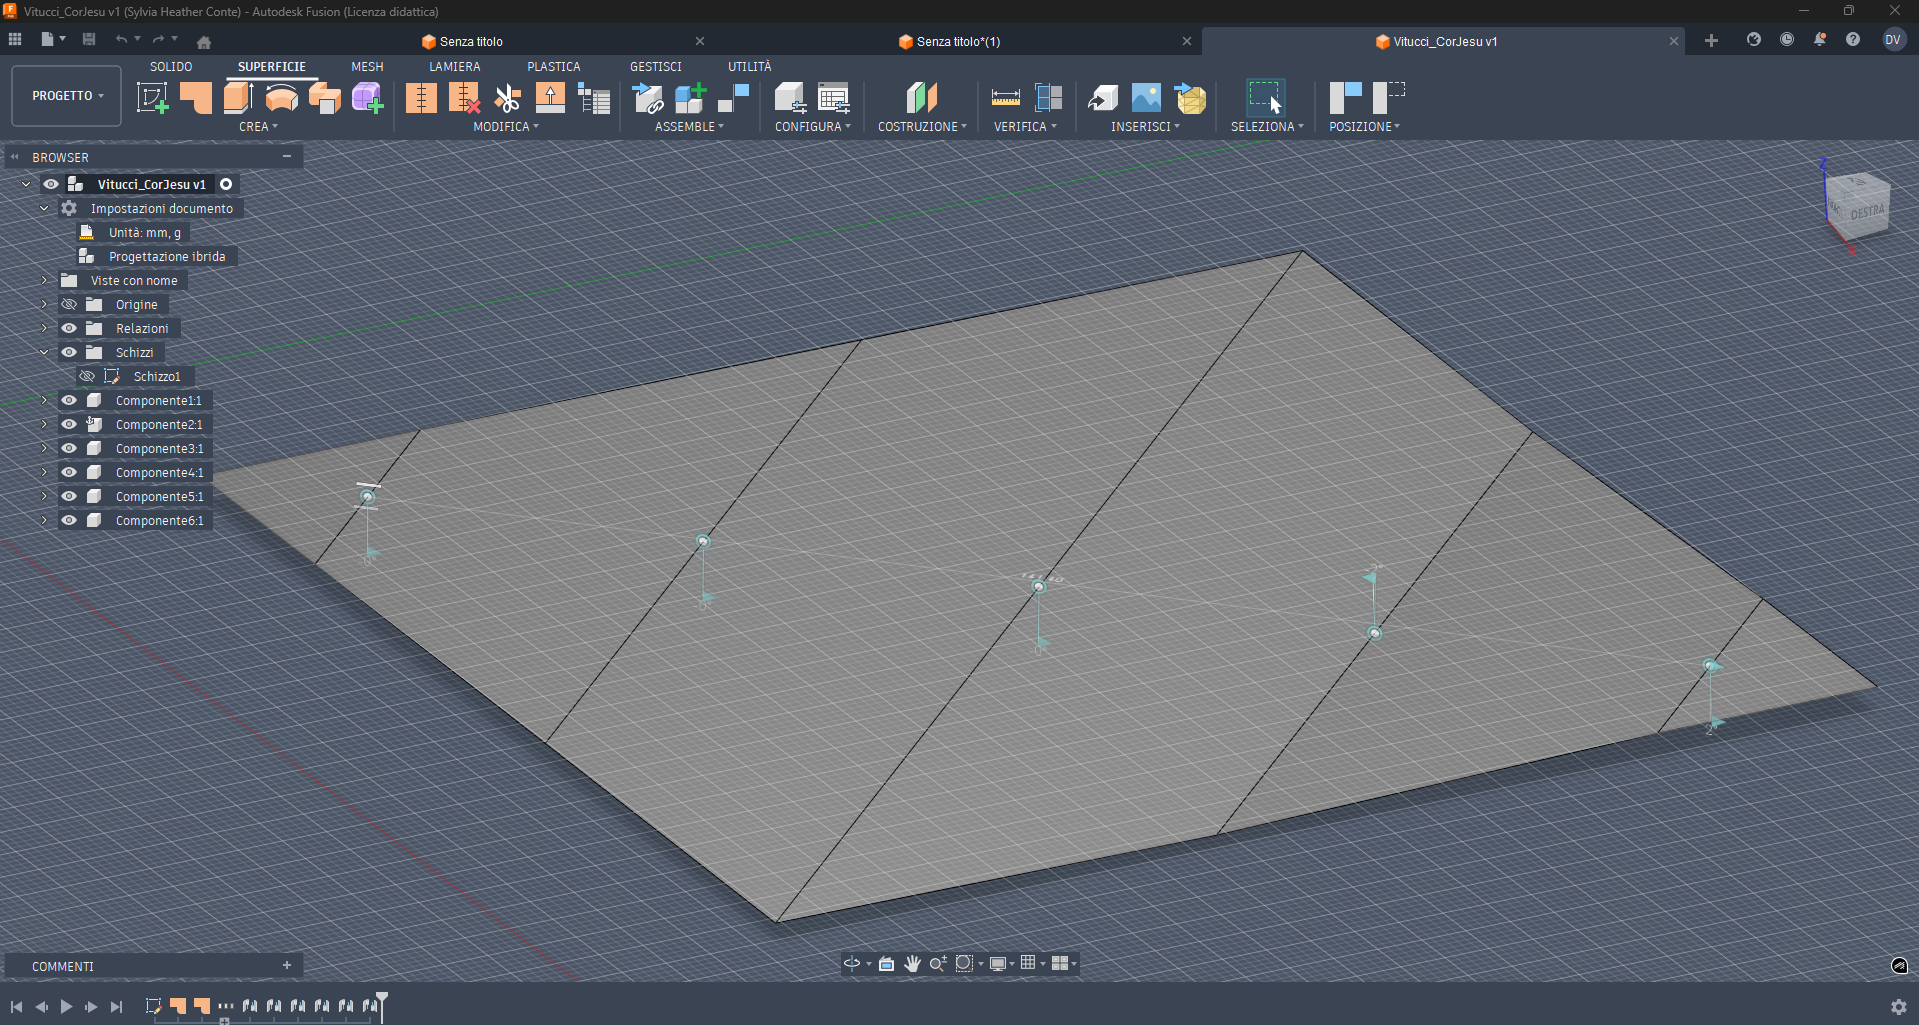This screenshot has width=1919, height=1025.
Task: Click the Zoom magnifier in navigation bar
Action: coord(937,963)
